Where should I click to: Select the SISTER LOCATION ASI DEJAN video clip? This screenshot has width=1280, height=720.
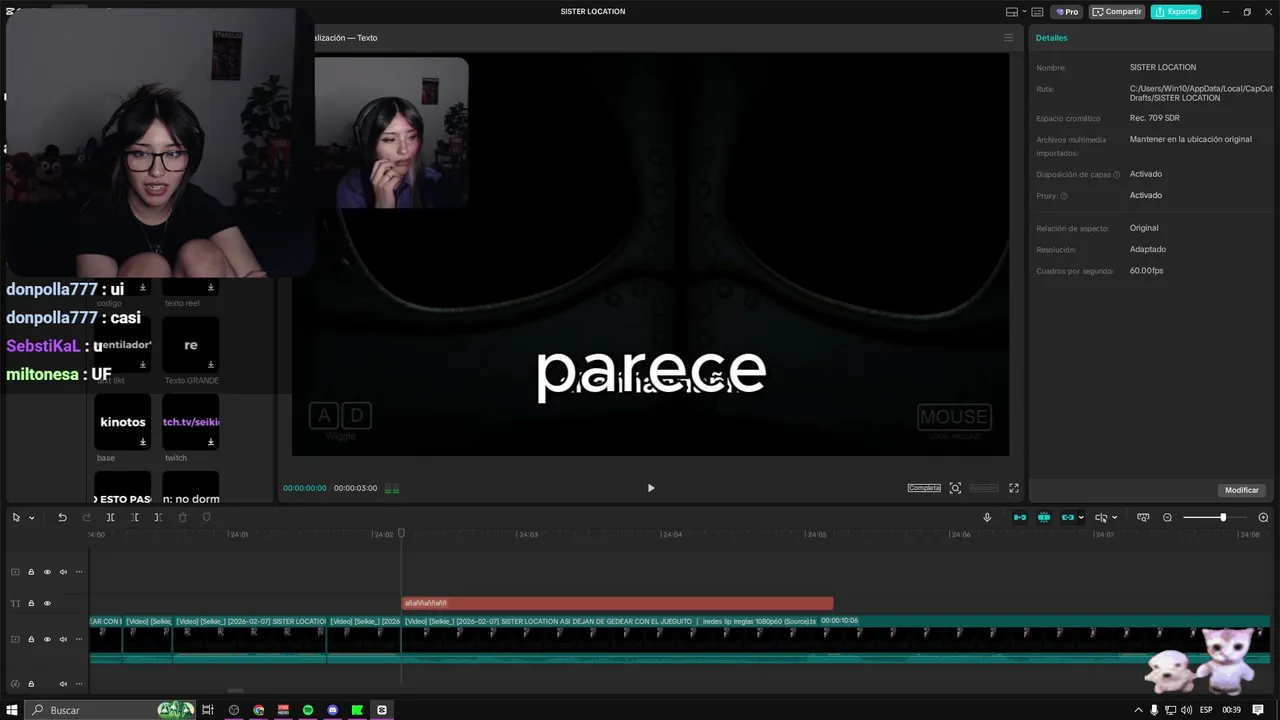click(x=835, y=639)
